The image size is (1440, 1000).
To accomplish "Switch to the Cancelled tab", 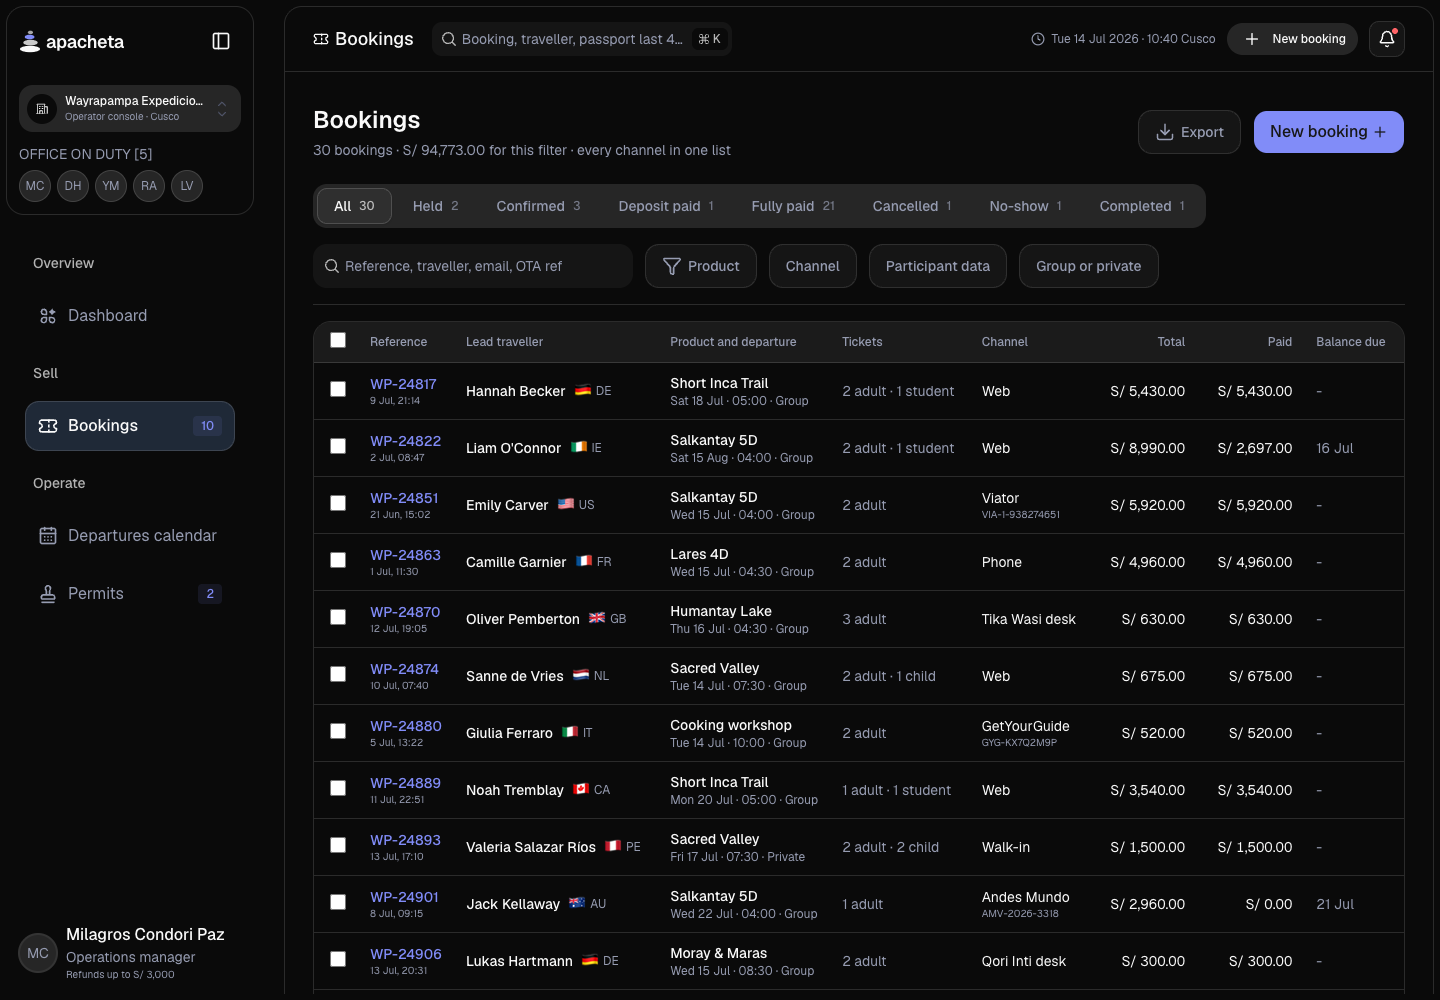I will click(x=912, y=206).
